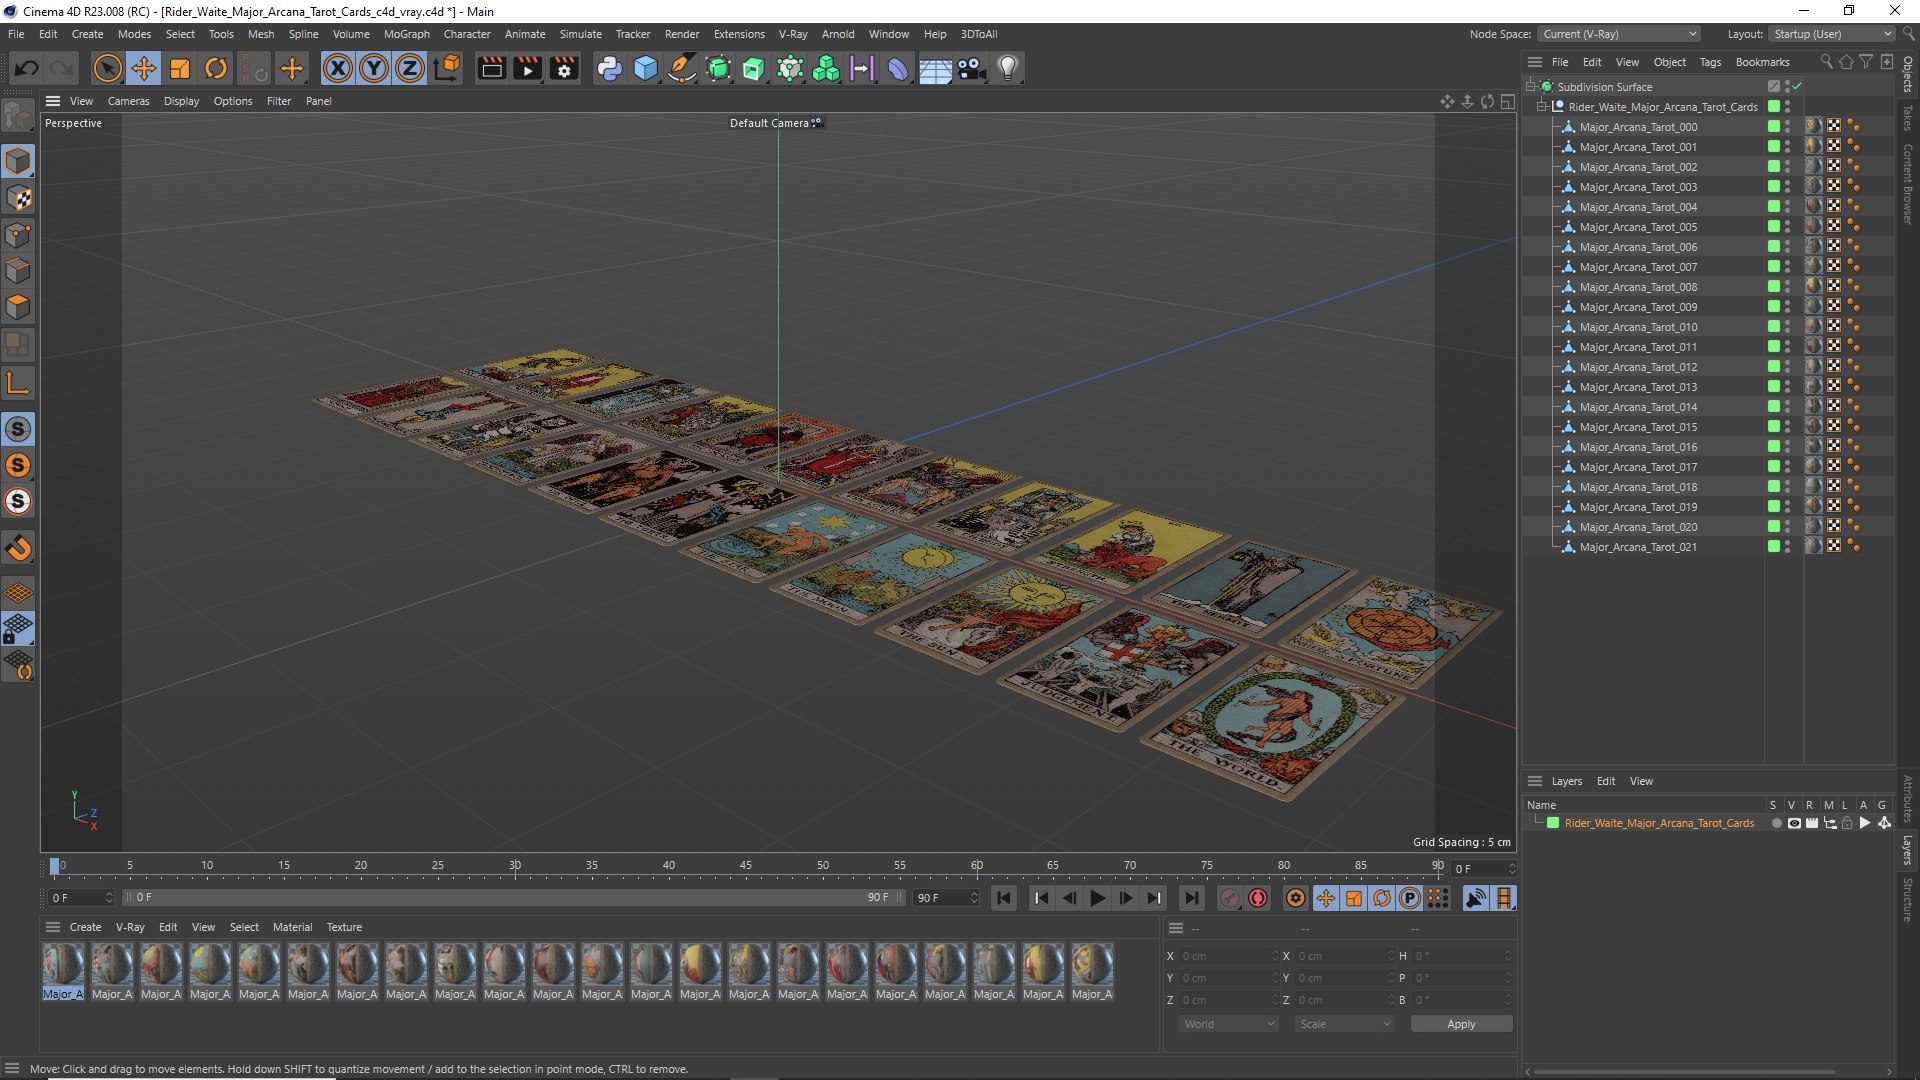Toggle Y axis lock
Viewport: 1920px width, 1080px height.
(x=374, y=68)
